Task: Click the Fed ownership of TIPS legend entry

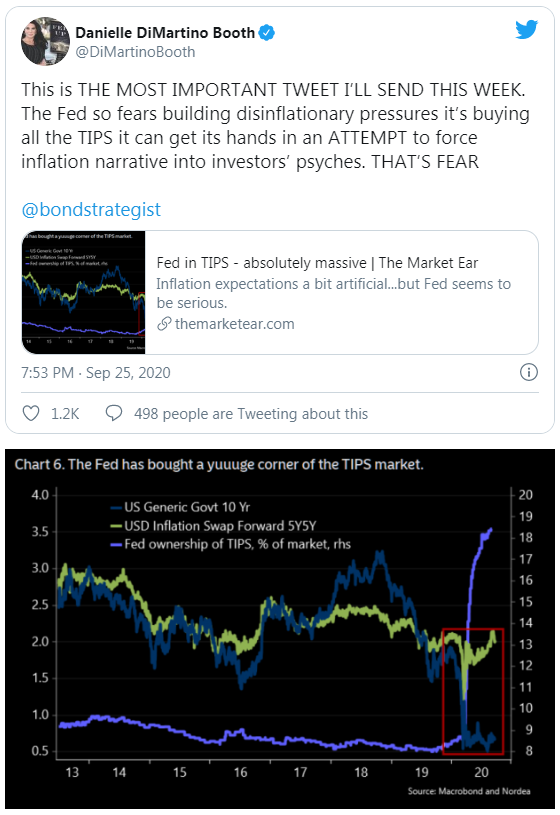Action: point(231,544)
